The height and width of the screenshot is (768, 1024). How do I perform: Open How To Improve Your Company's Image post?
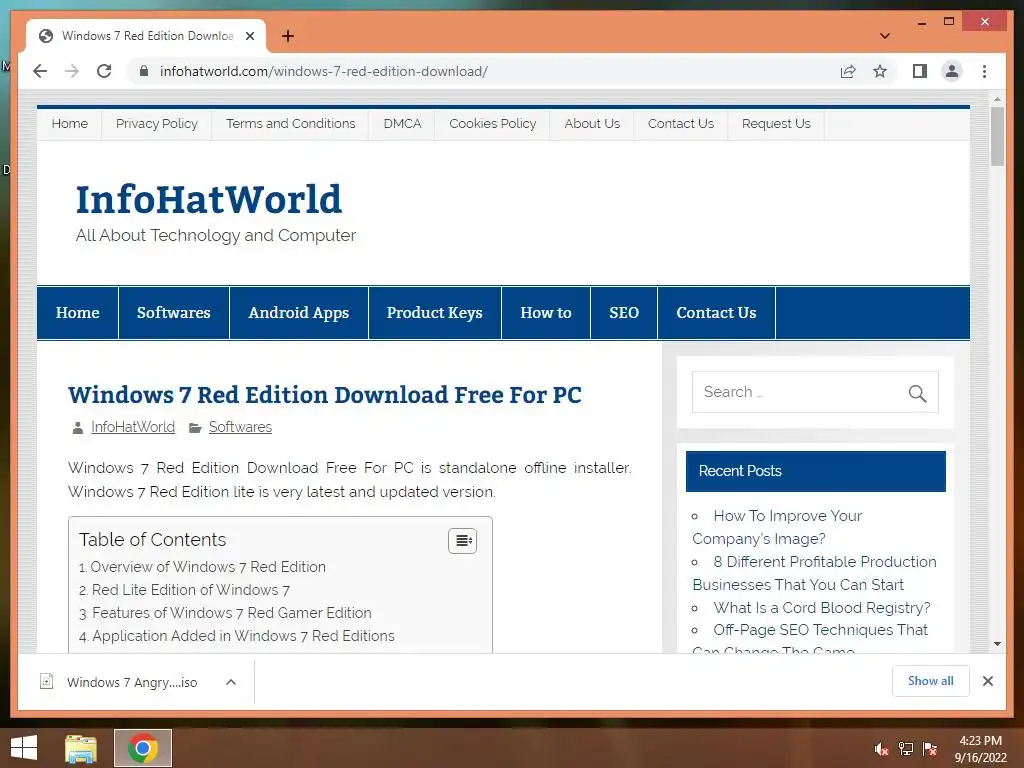click(x=777, y=527)
